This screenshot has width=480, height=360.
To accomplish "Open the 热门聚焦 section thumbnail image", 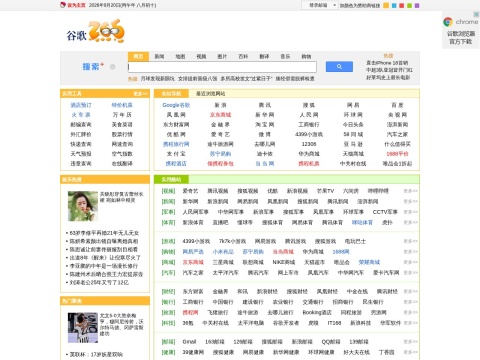I will click(x=83, y=328).
